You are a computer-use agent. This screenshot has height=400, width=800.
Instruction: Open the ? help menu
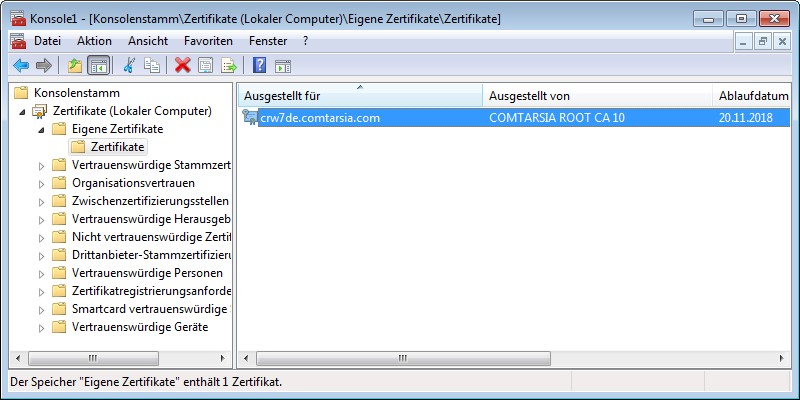coord(306,41)
